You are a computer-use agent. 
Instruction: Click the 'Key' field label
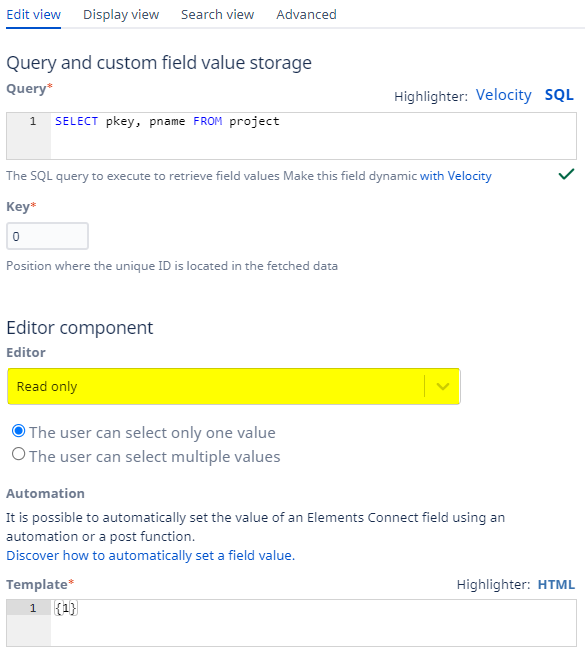21,206
